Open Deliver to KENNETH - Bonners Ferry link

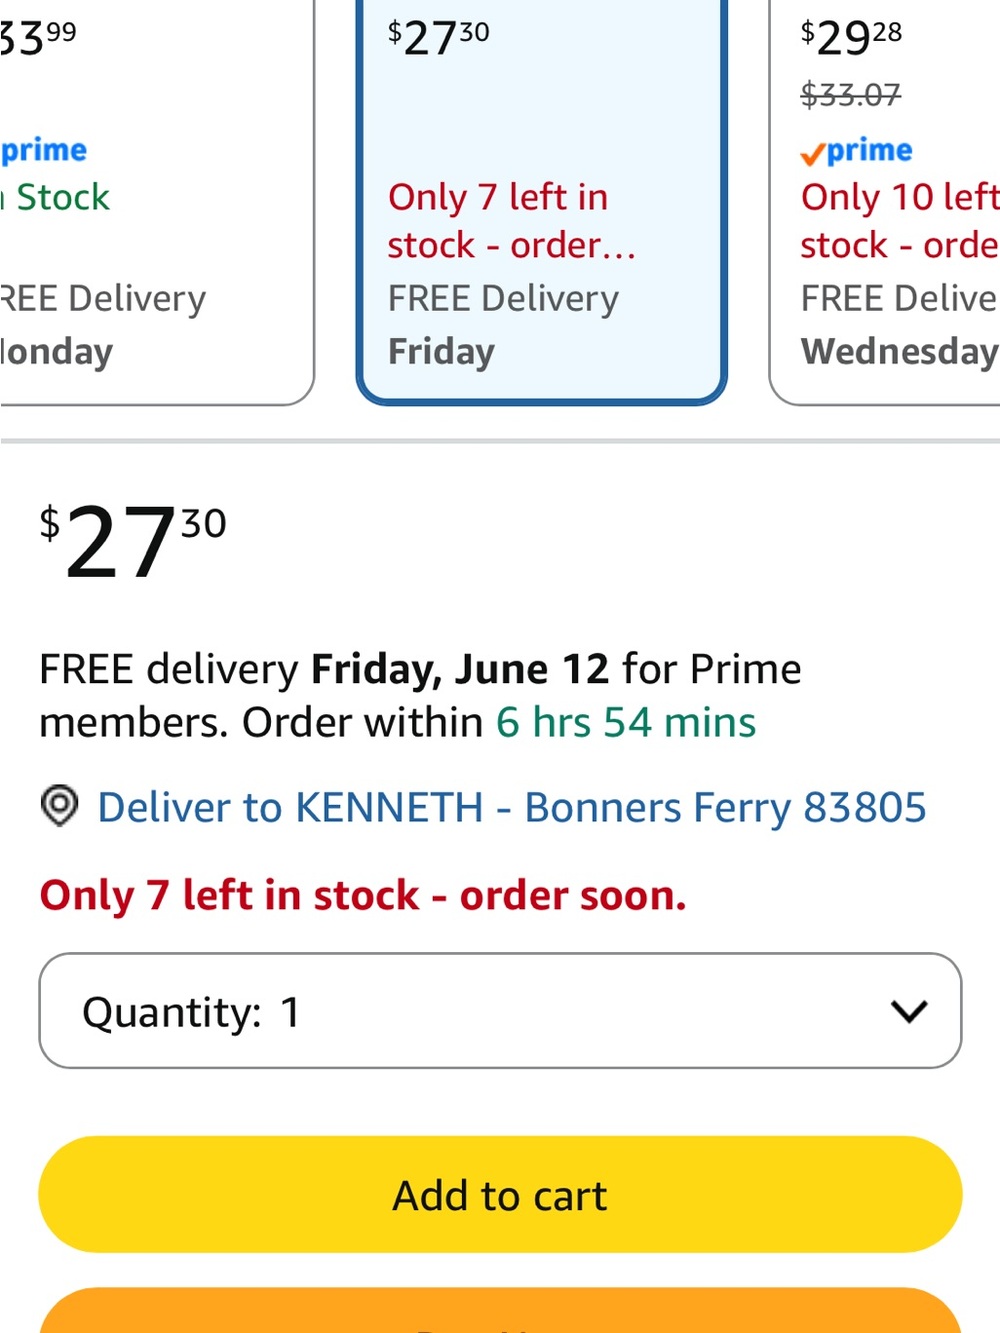pos(512,807)
